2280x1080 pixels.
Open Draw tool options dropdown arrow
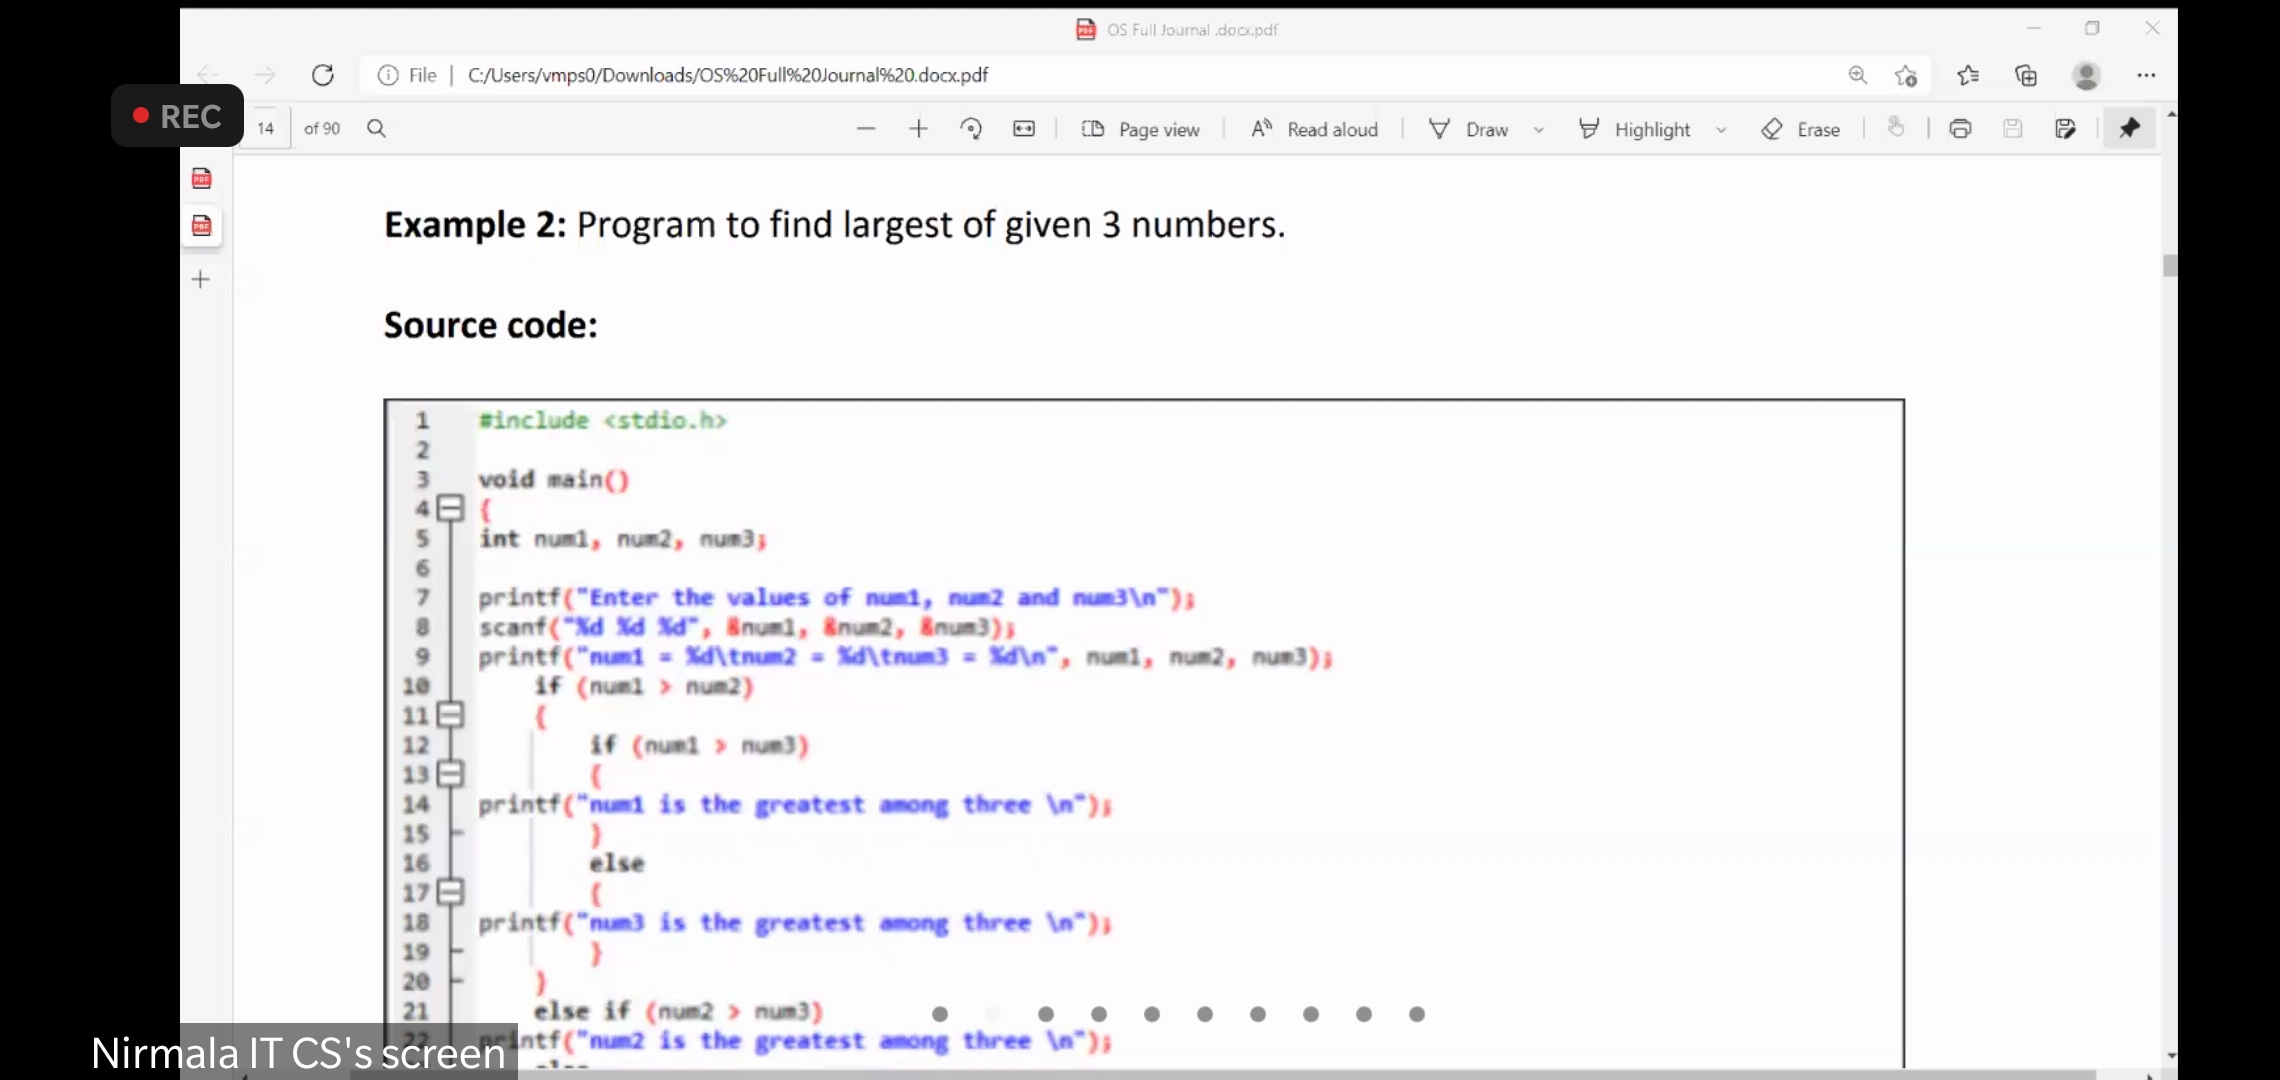coord(1539,130)
